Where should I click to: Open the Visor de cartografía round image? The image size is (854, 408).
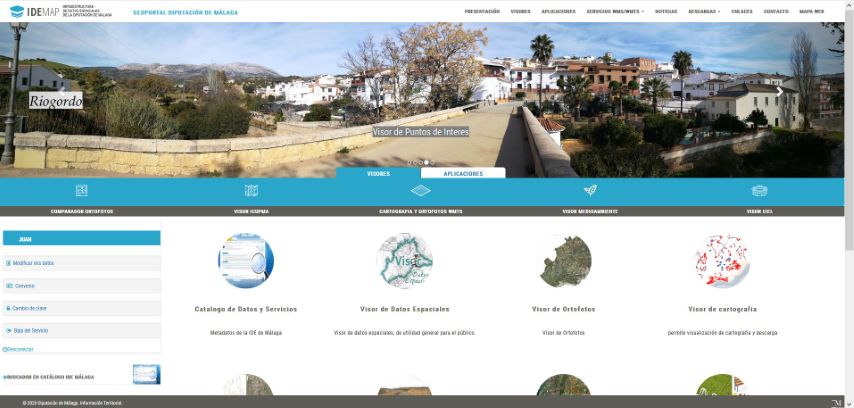(x=722, y=261)
